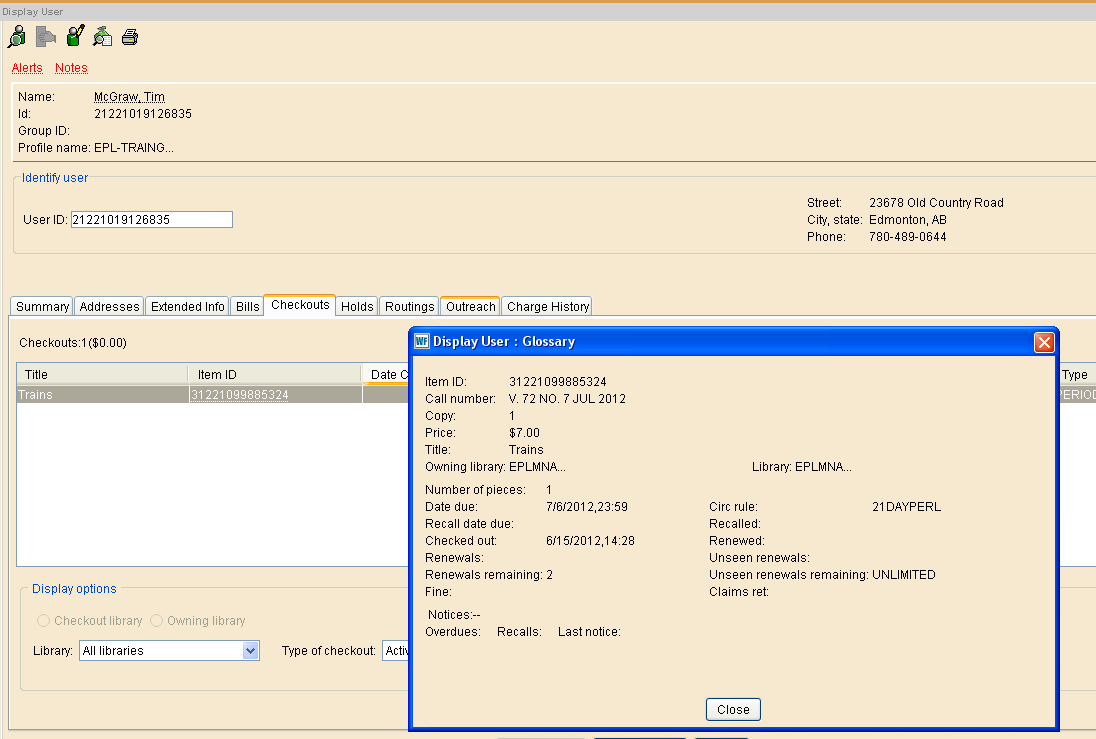
Task: Click the Close button in Glossary dialog
Action: coord(733,710)
